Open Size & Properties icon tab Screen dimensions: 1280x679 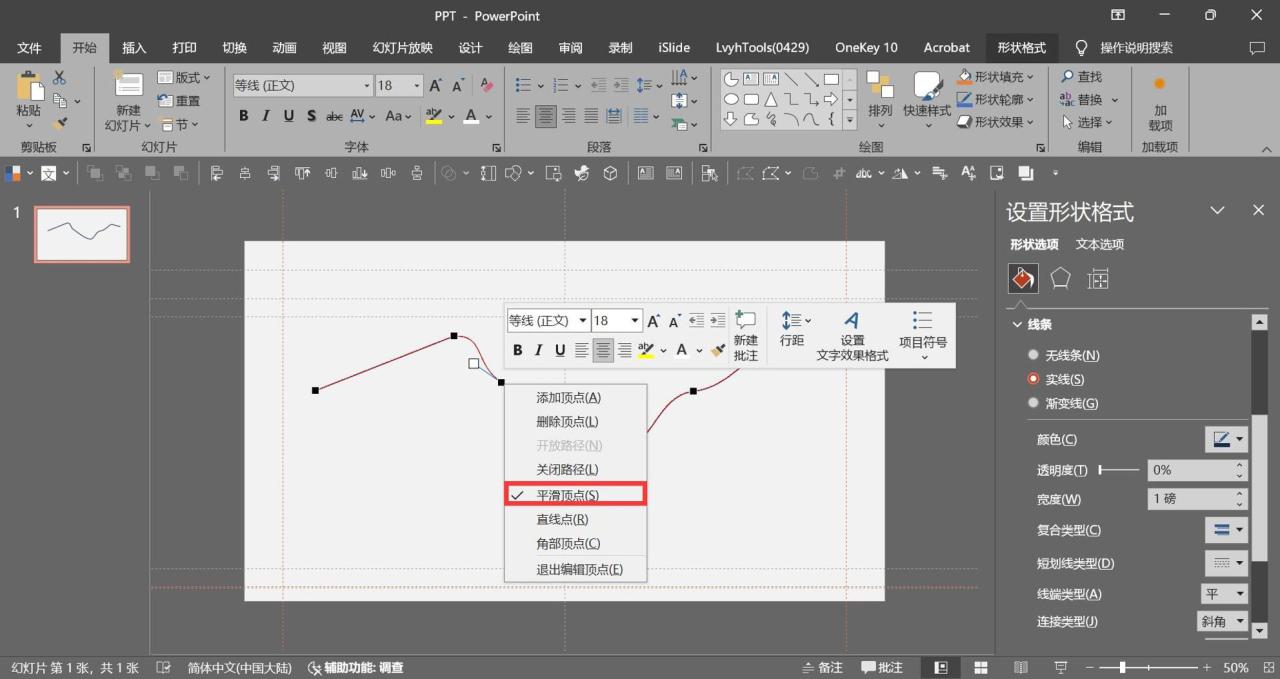click(1098, 279)
